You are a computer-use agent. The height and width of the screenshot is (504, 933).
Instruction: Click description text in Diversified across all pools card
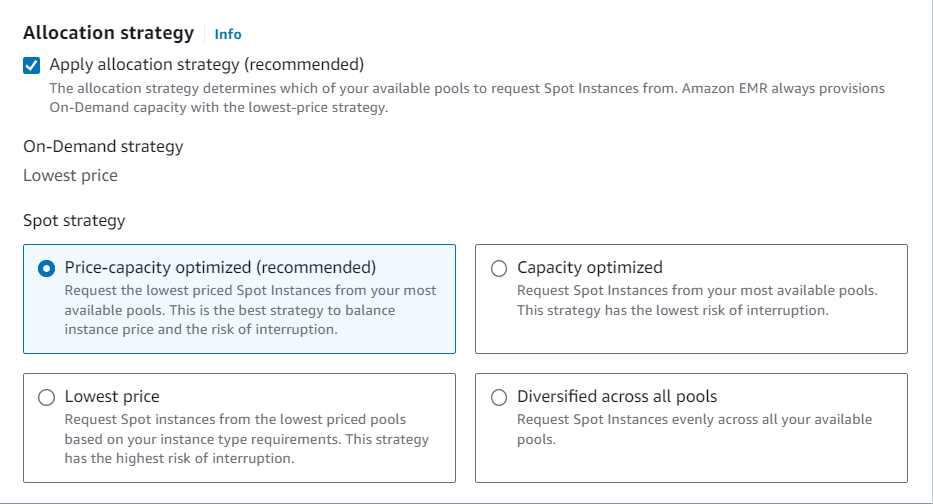click(694, 429)
